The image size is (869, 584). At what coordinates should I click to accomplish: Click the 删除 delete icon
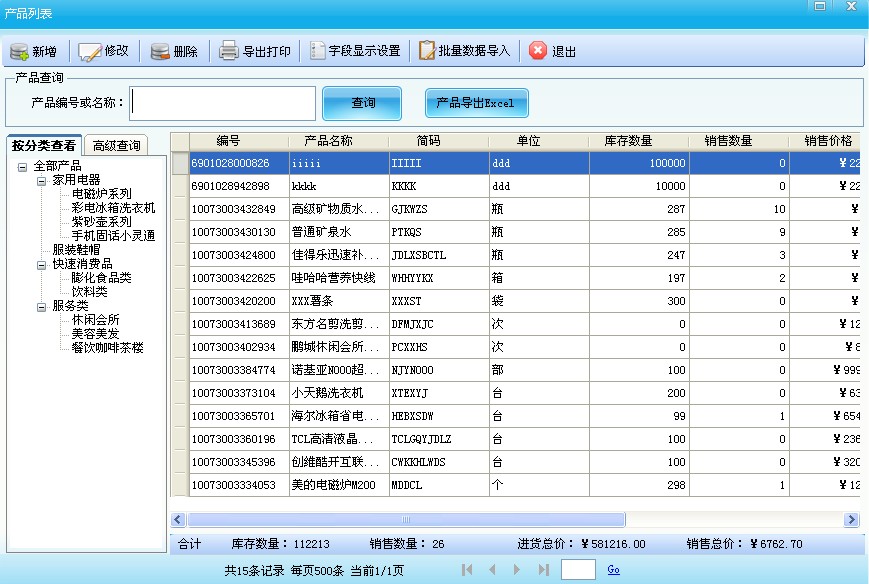(160, 52)
